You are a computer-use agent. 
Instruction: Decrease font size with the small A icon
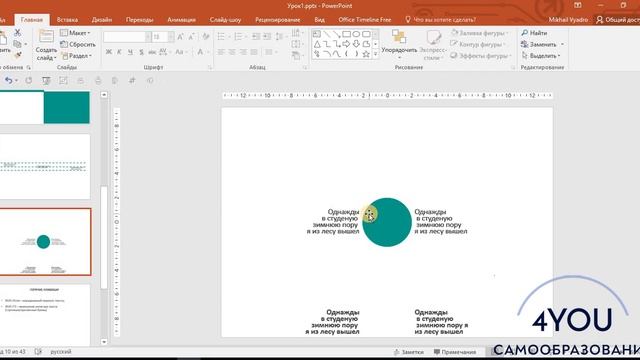(x=191, y=37)
